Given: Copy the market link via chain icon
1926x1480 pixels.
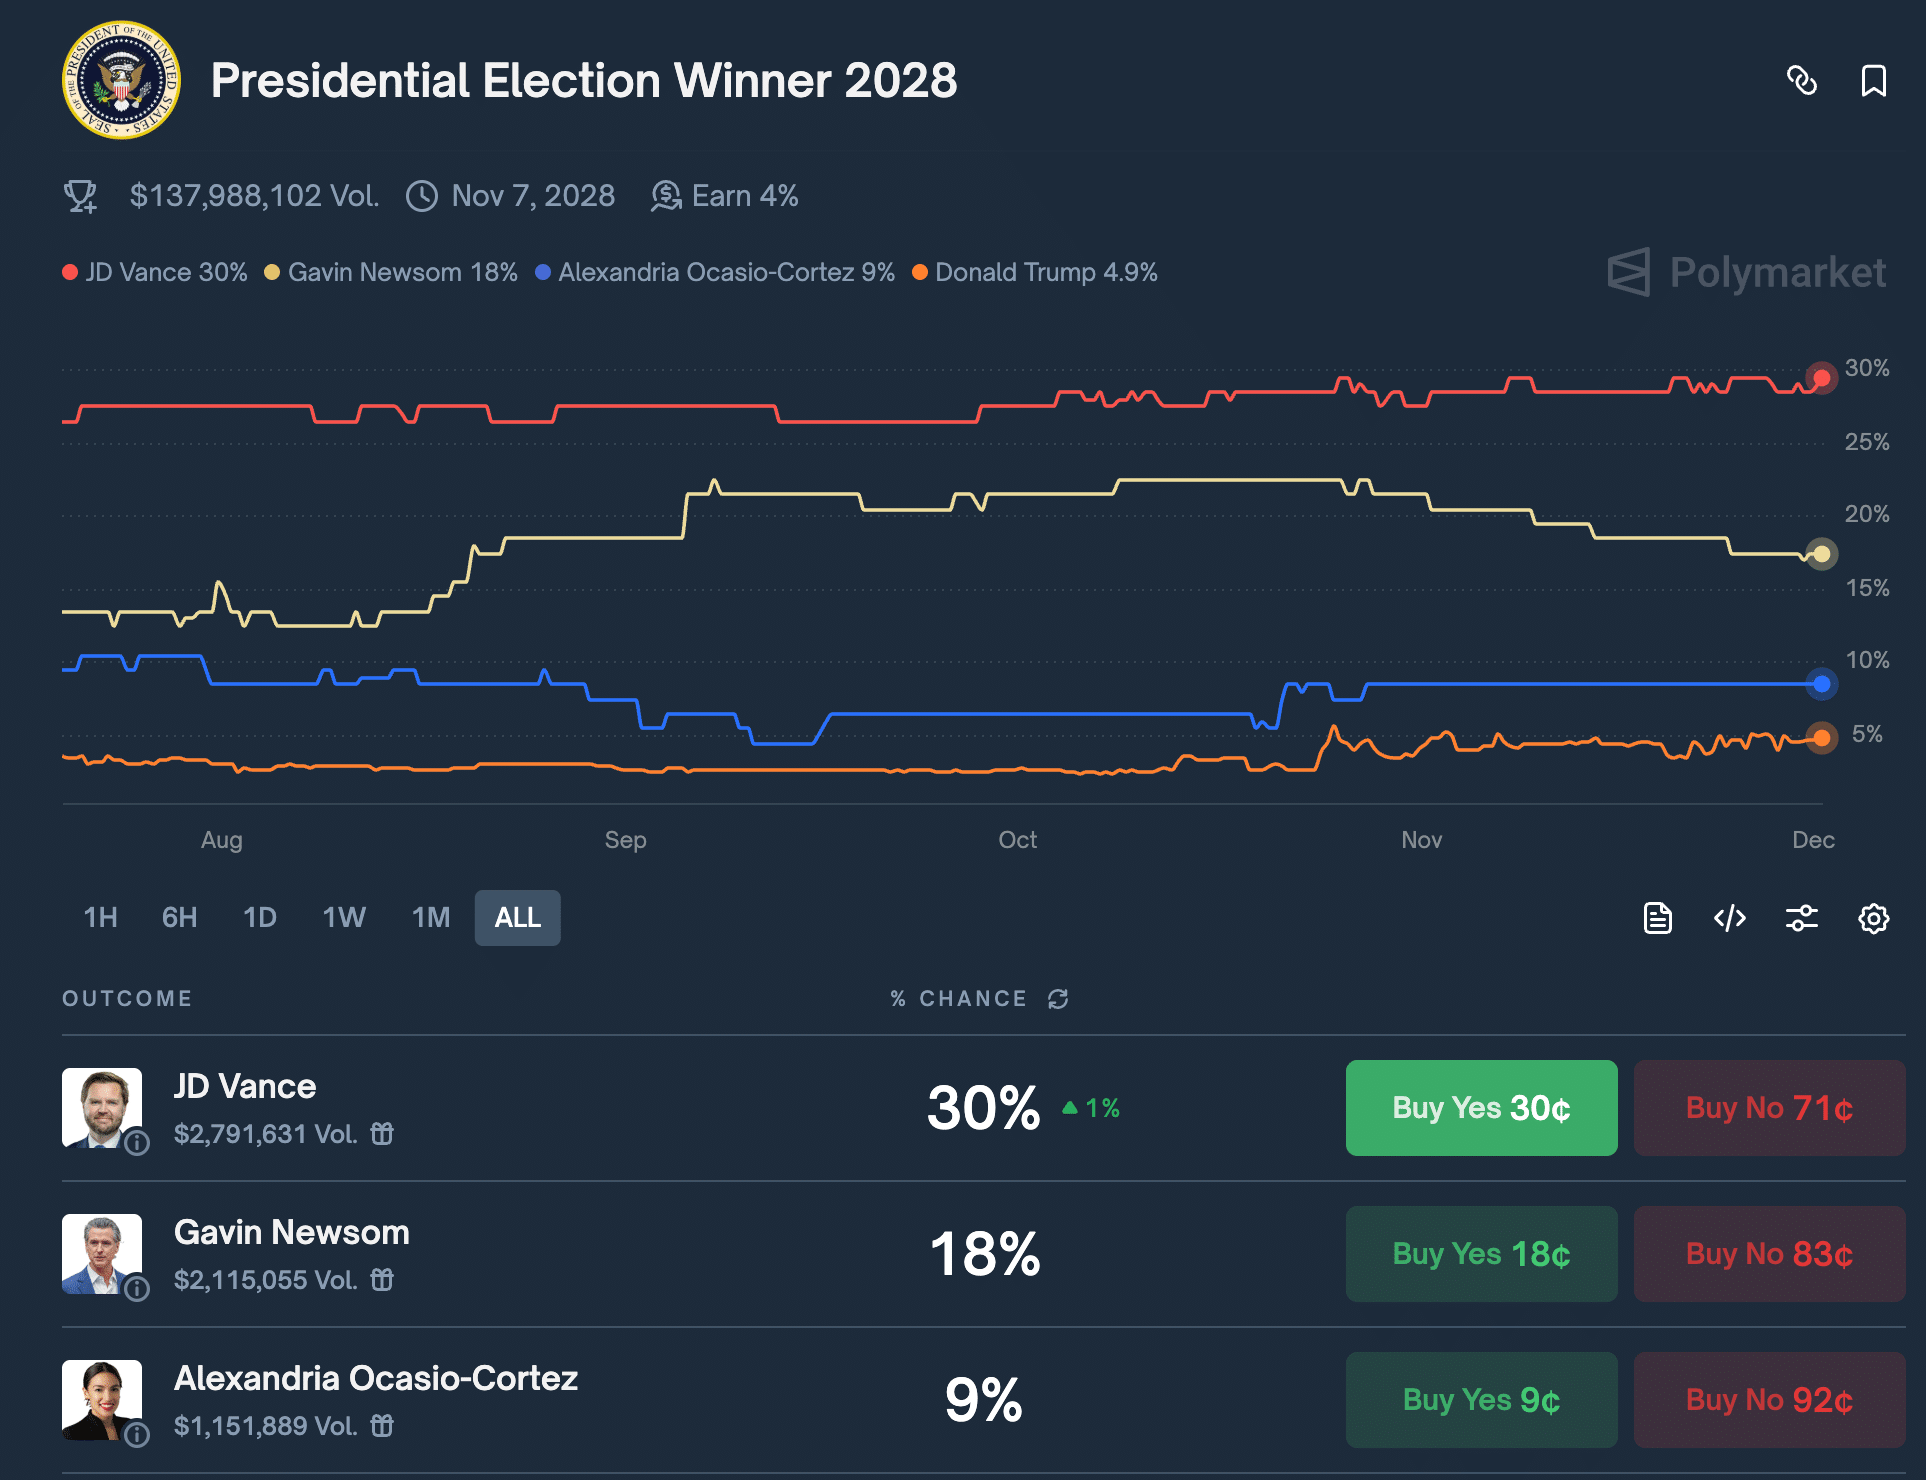Looking at the screenshot, I should pyautogui.click(x=1802, y=81).
